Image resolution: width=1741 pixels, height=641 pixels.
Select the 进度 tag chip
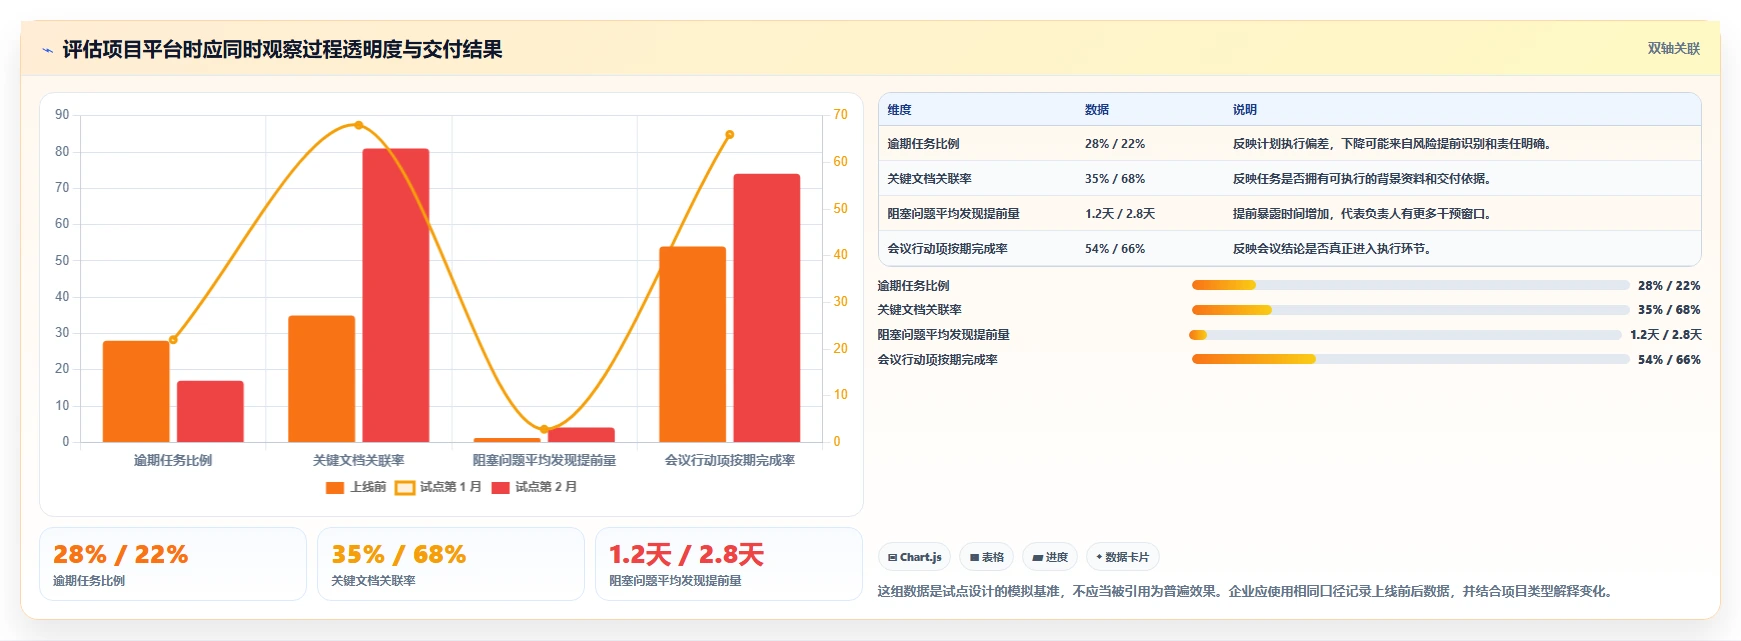[1050, 557]
